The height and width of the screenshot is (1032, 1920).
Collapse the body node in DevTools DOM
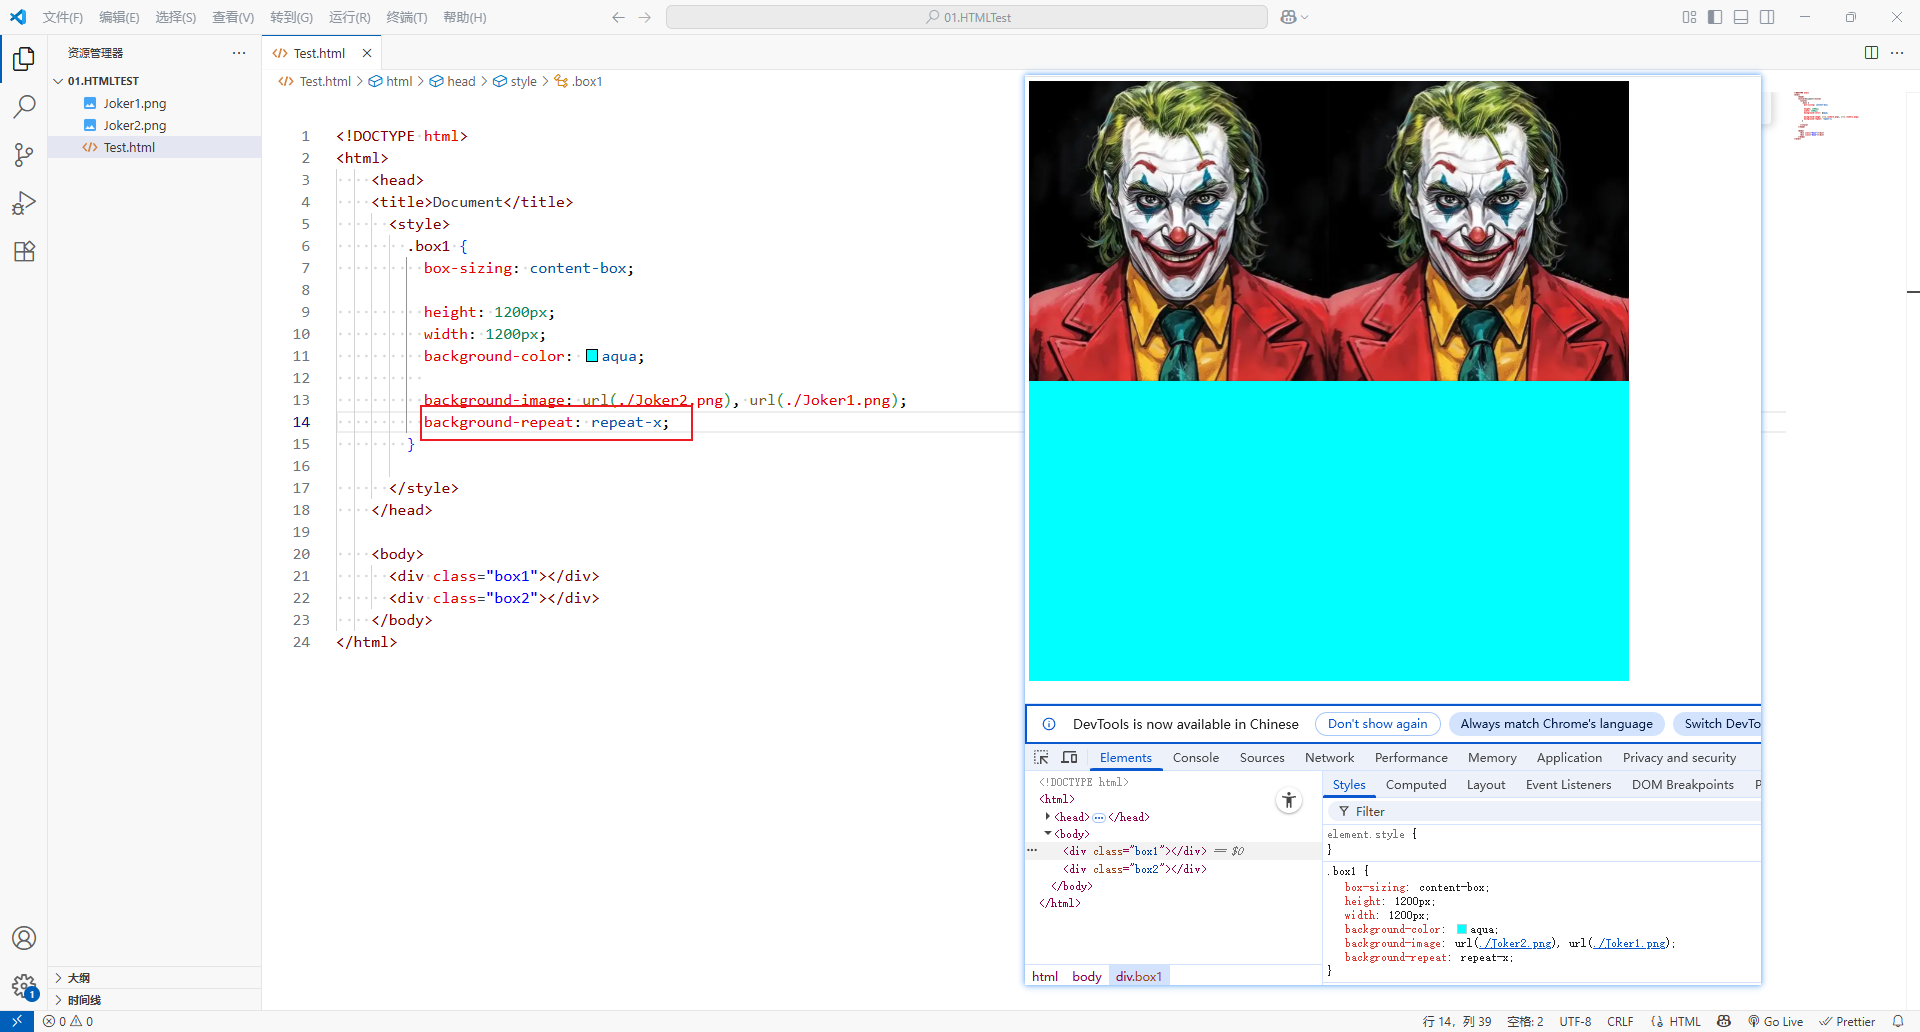tap(1048, 833)
